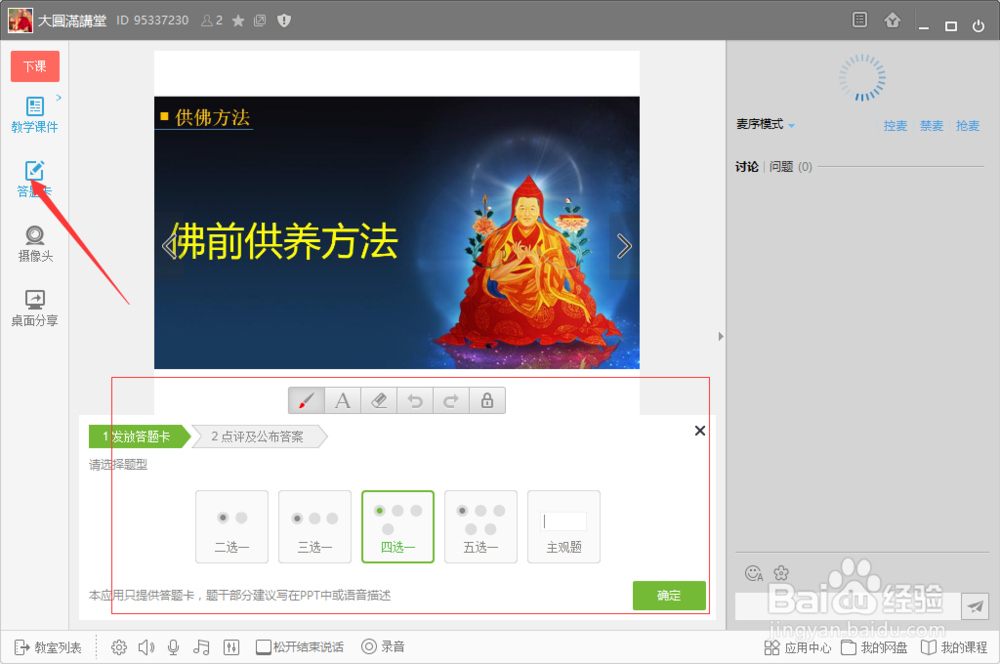The height and width of the screenshot is (664, 1000).
Task: Switch to the 问题 (0) questions tab
Action: tap(790, 166)
